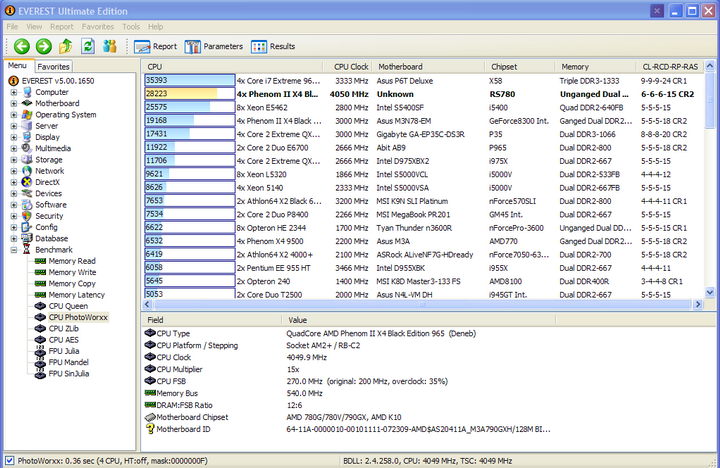Click the Computer tree icon
The image size is (720, 468).
27,92
